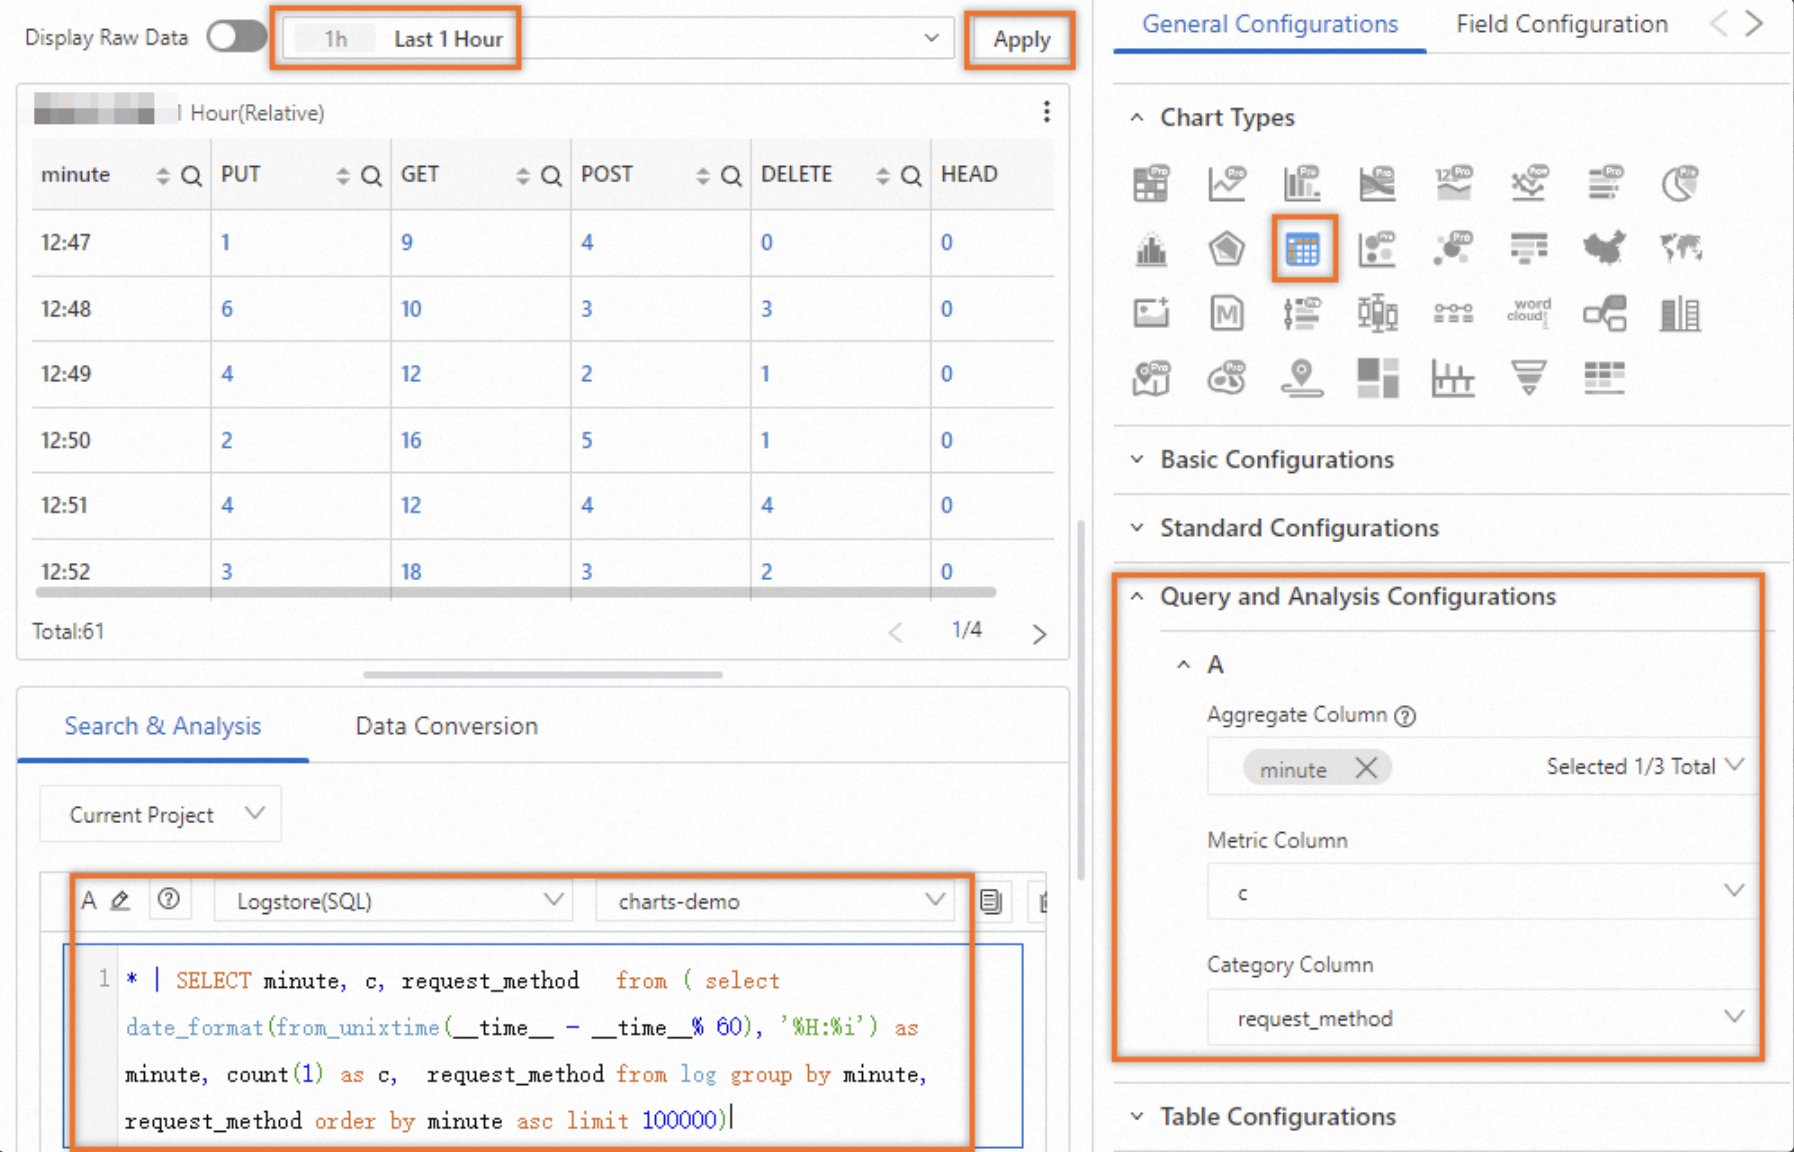Click the edit pencil icon for query A
This screenshot has height=1152, width=1794.
coord(121,901)
